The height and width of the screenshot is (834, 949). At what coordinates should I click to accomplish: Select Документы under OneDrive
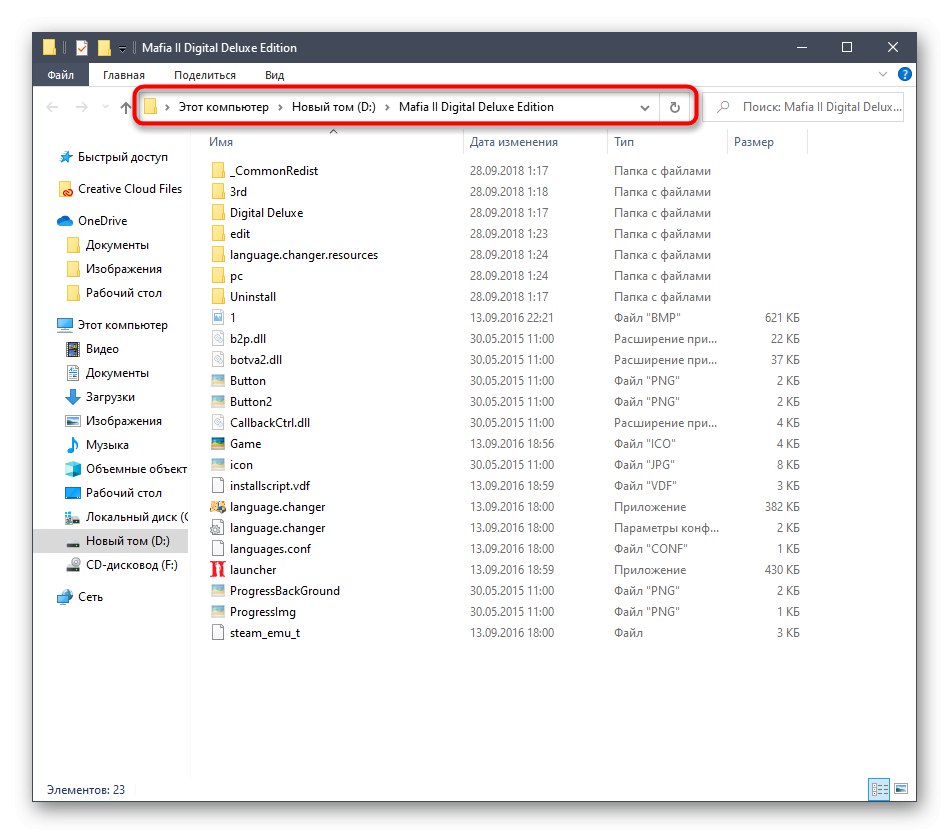117,245
